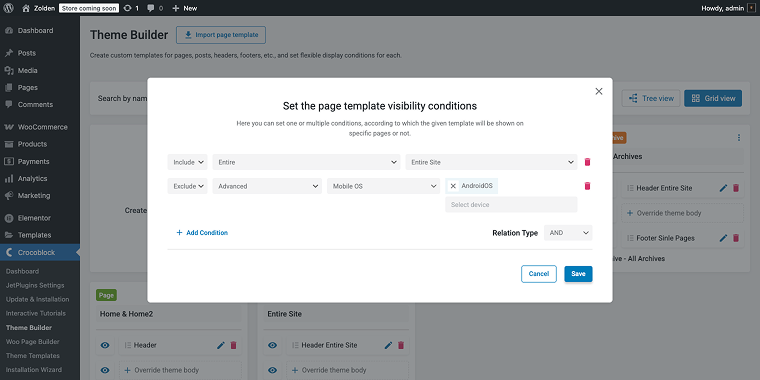Image resolution: width=760 pixels, height=380 pixels.
Task: Open the updates indicator in admin bar
Action: [131, 8]
